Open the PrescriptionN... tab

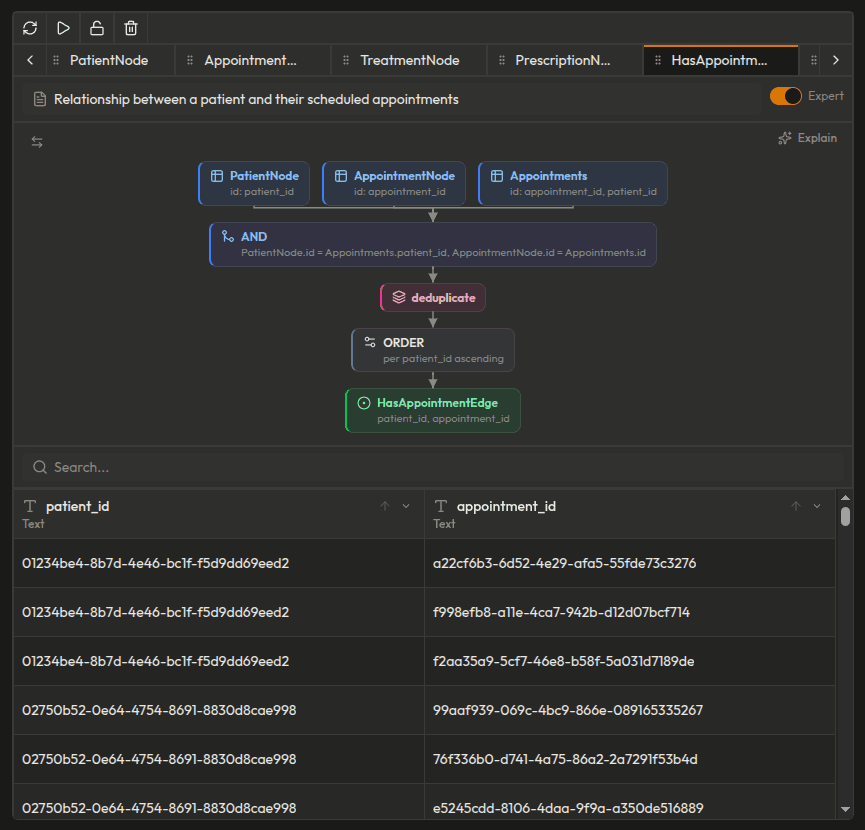coord(563,59)
